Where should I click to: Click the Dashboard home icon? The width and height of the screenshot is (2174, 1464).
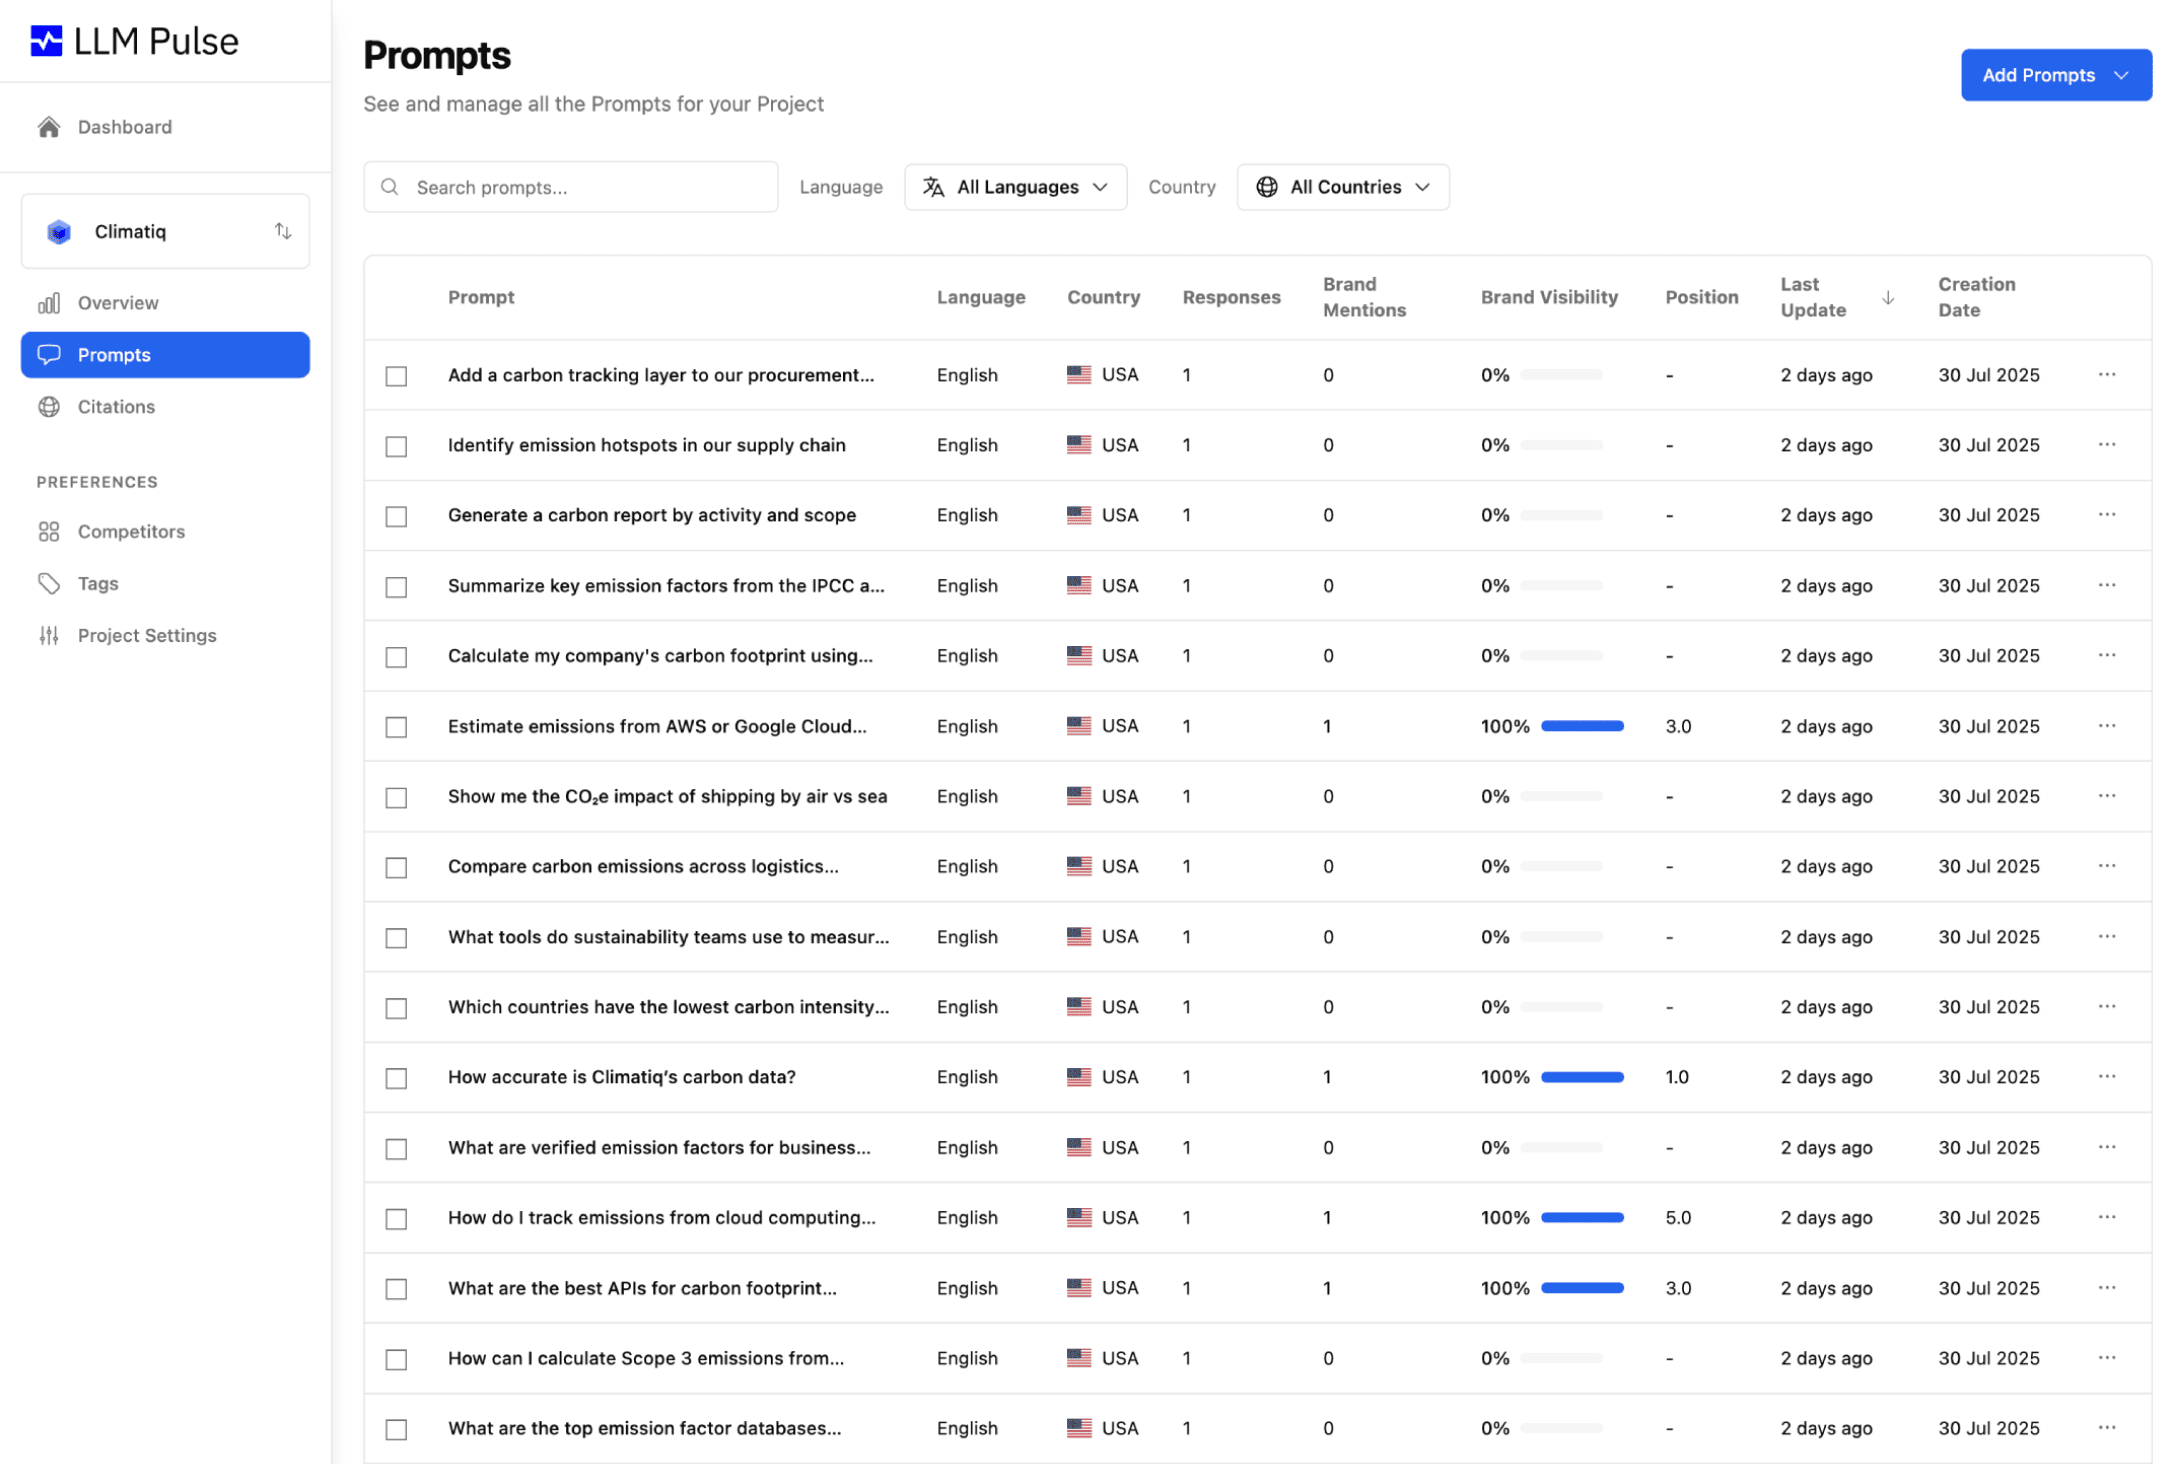(x=49, y=127)
